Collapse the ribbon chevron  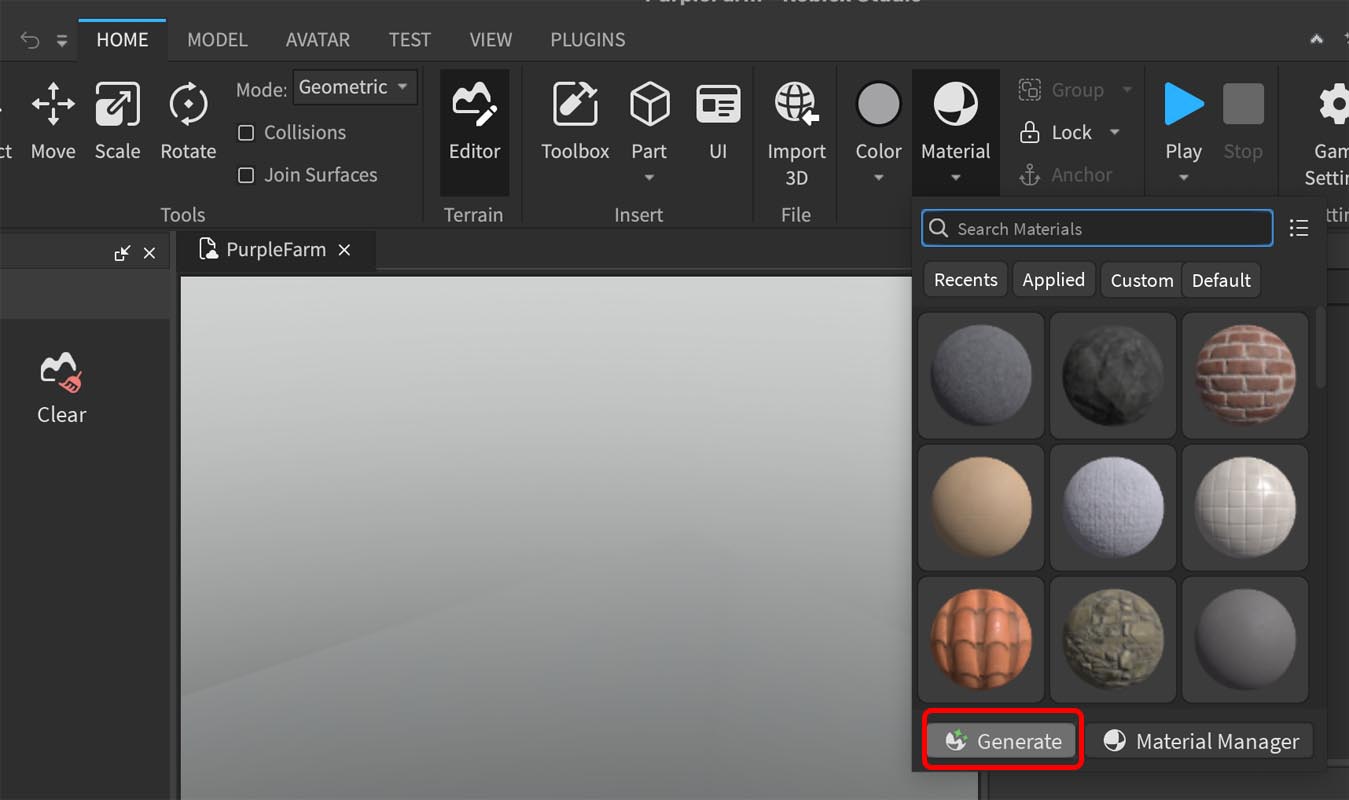click(1317, 39)
